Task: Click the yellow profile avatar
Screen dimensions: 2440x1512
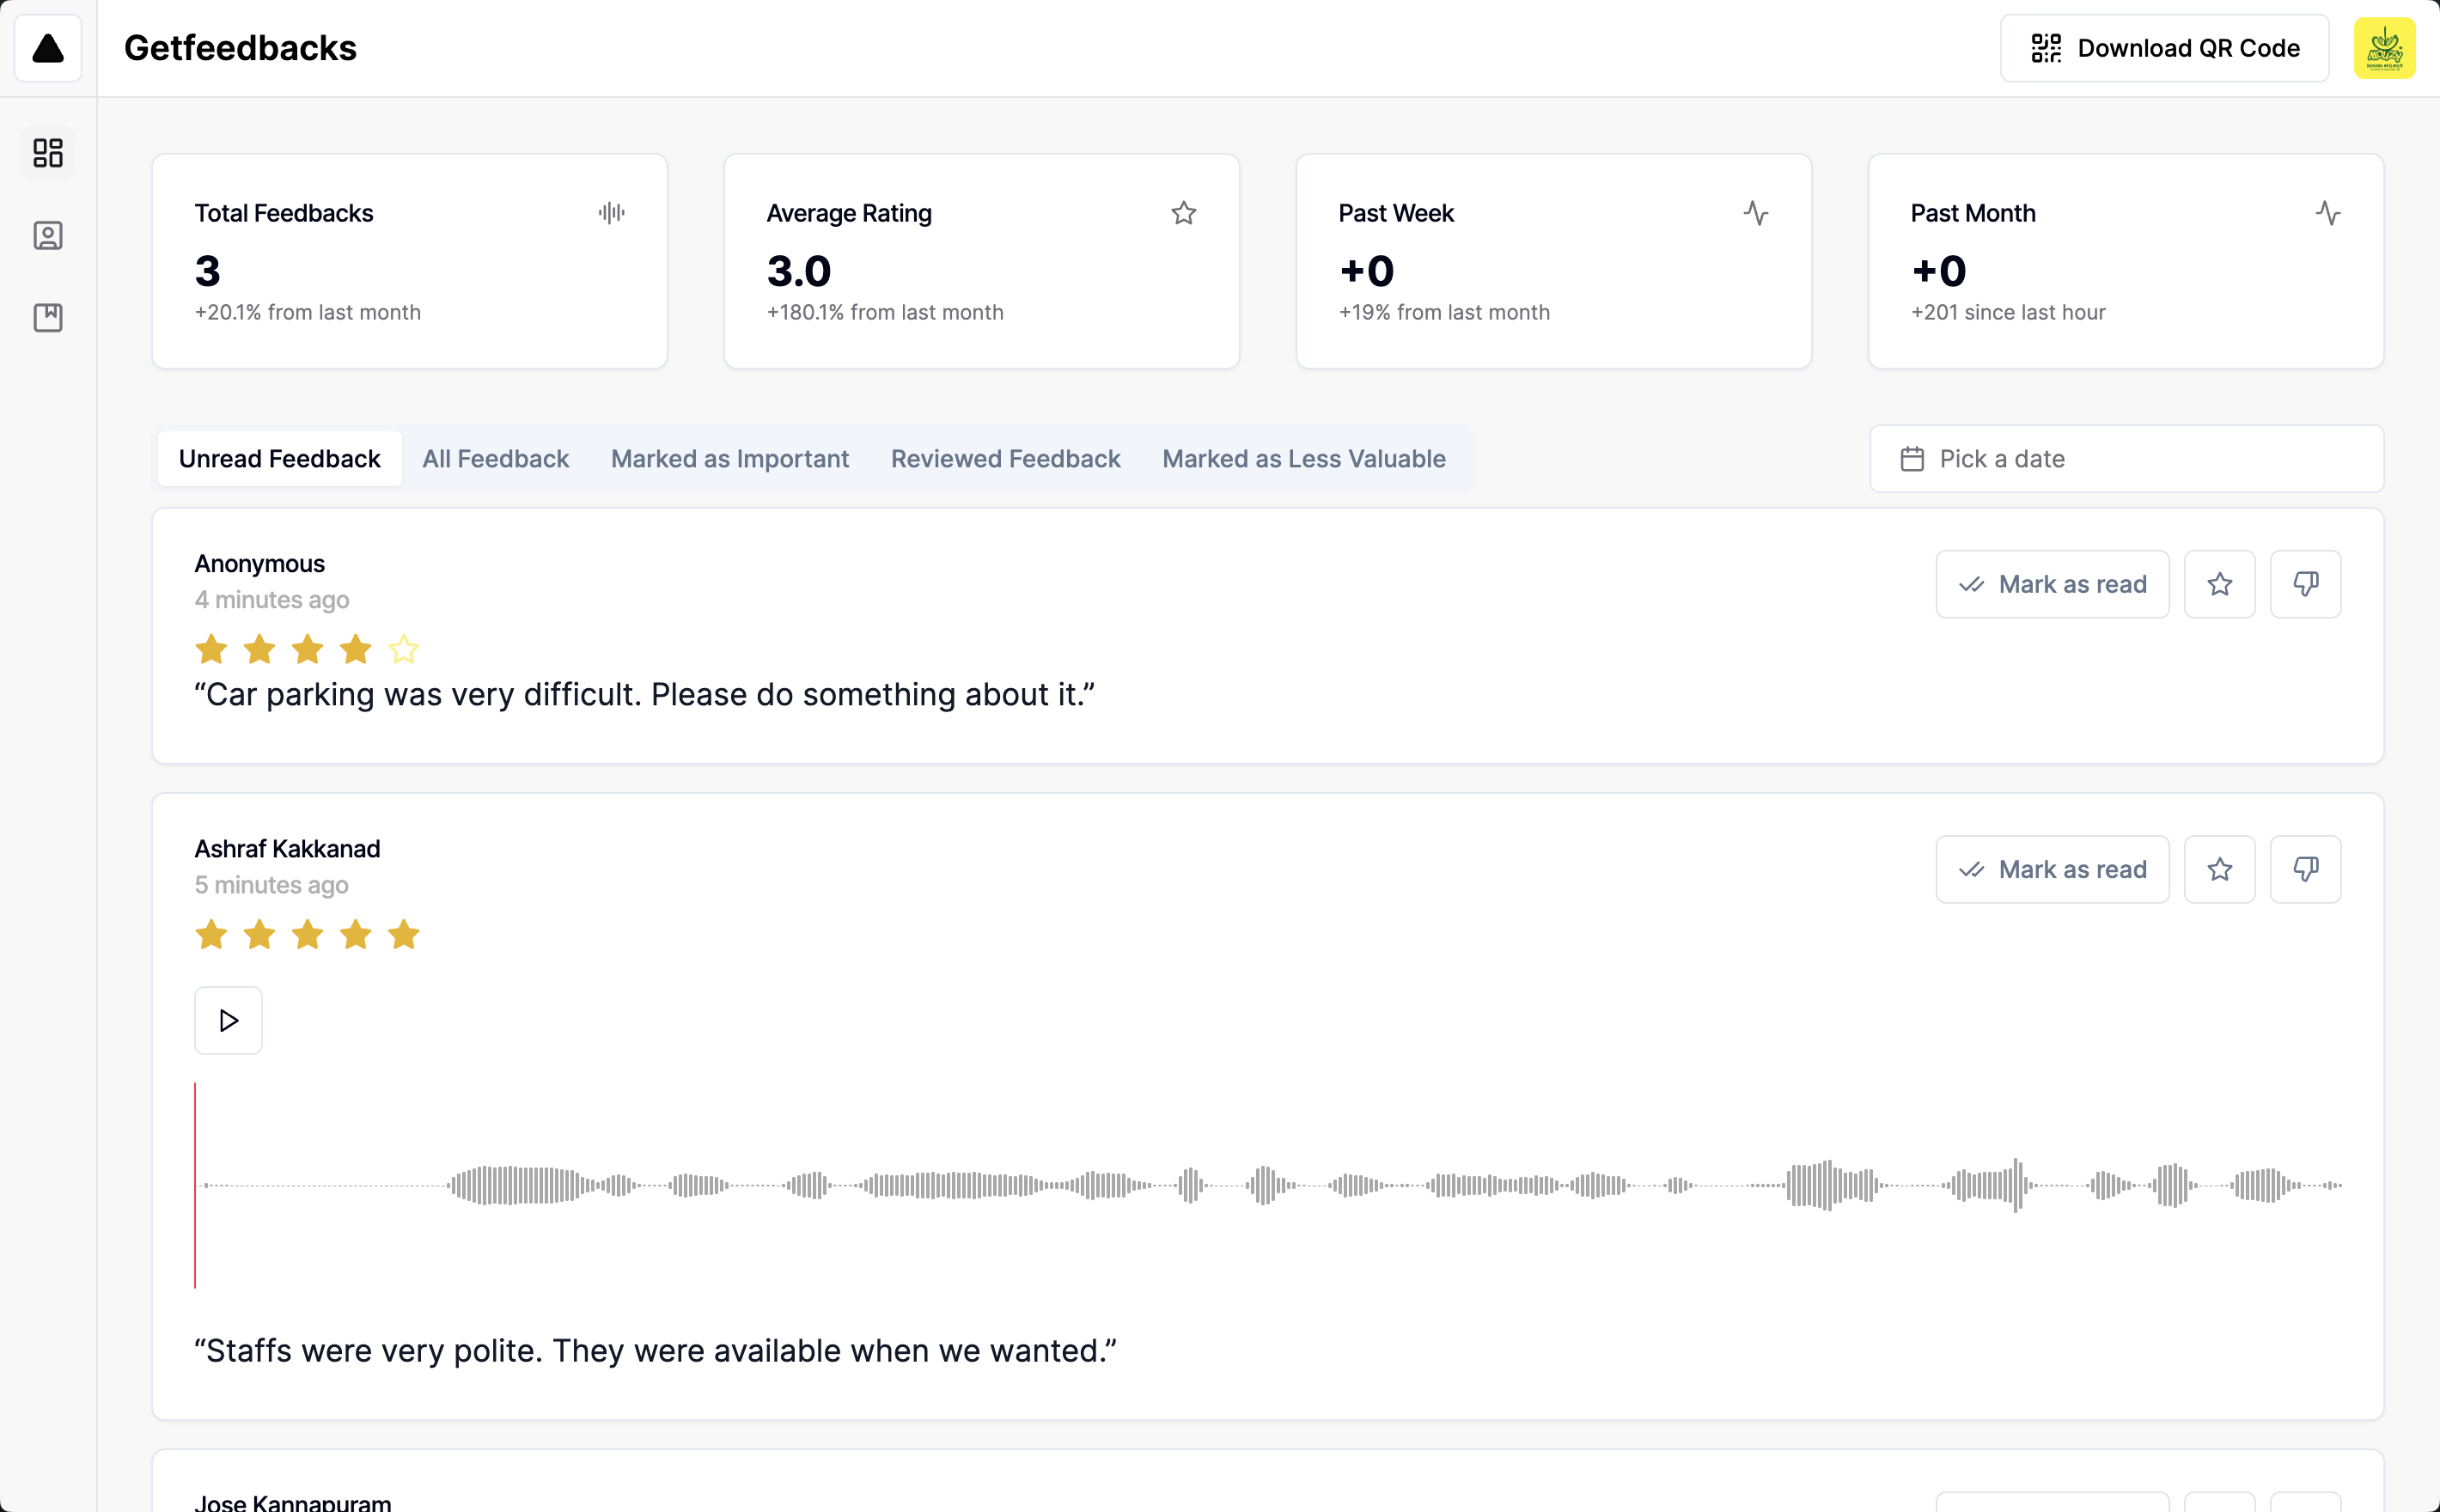Action: point(2384,48)
